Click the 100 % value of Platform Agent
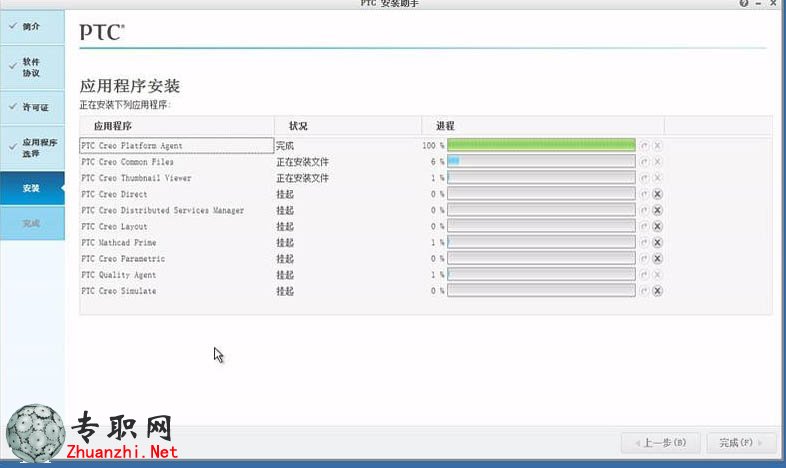 pyautogui.click(x=433, y=145)
